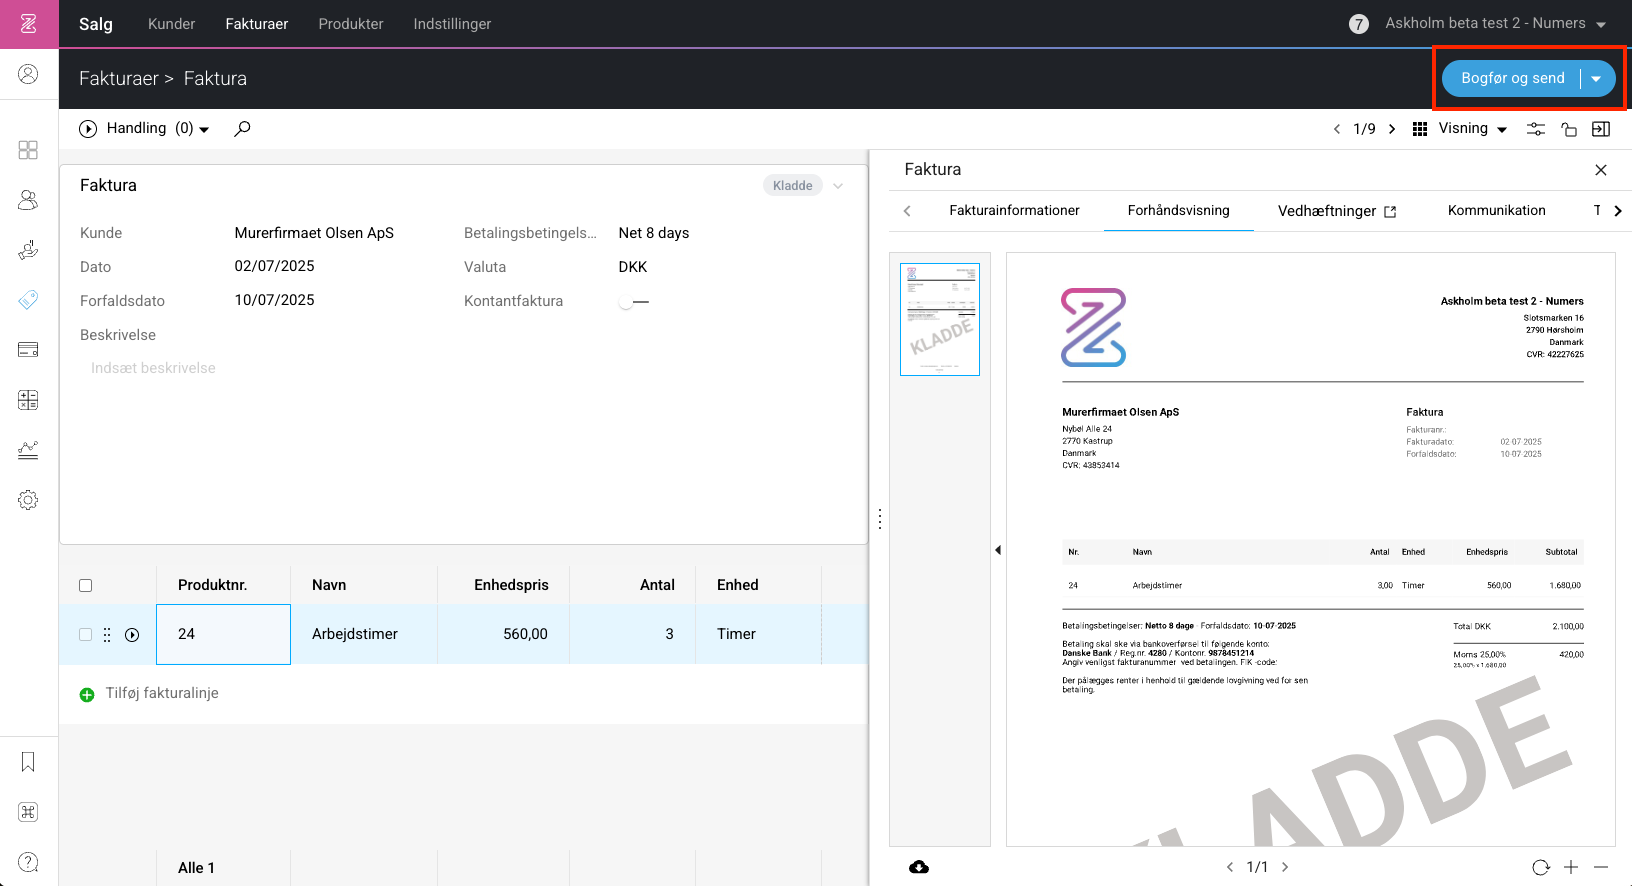Open the Produkter menu
This screenshot has height=886, width=1632.
(x=351, y=24)
